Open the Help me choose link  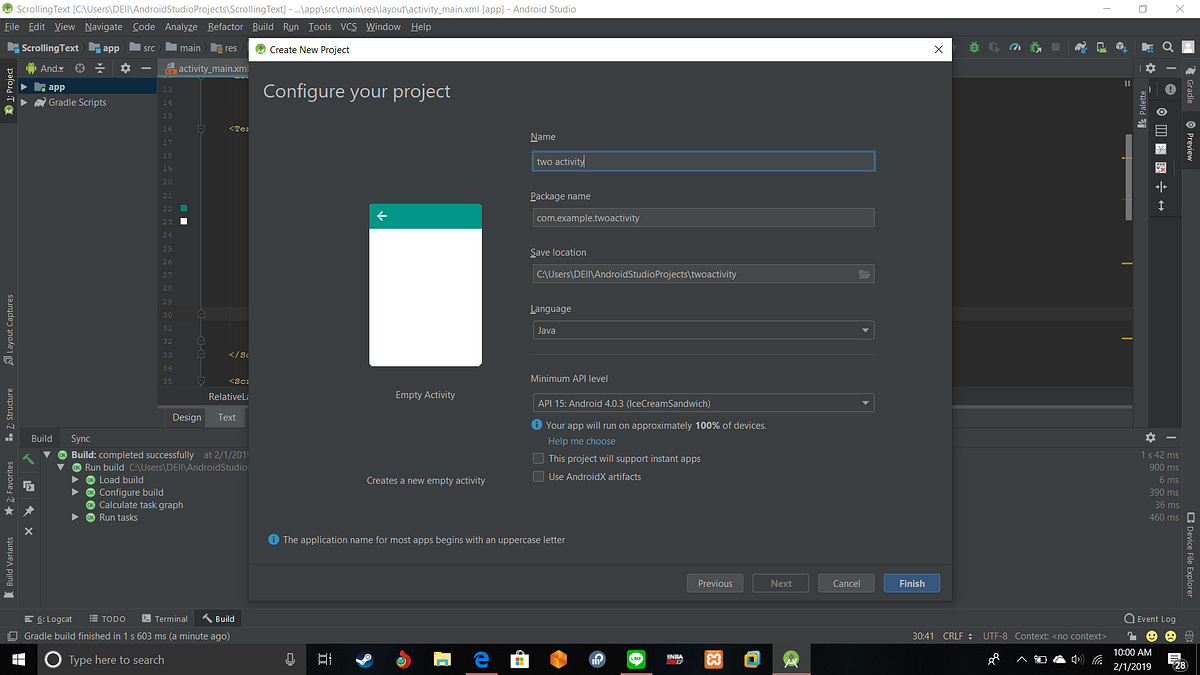[x=581, y=441]
